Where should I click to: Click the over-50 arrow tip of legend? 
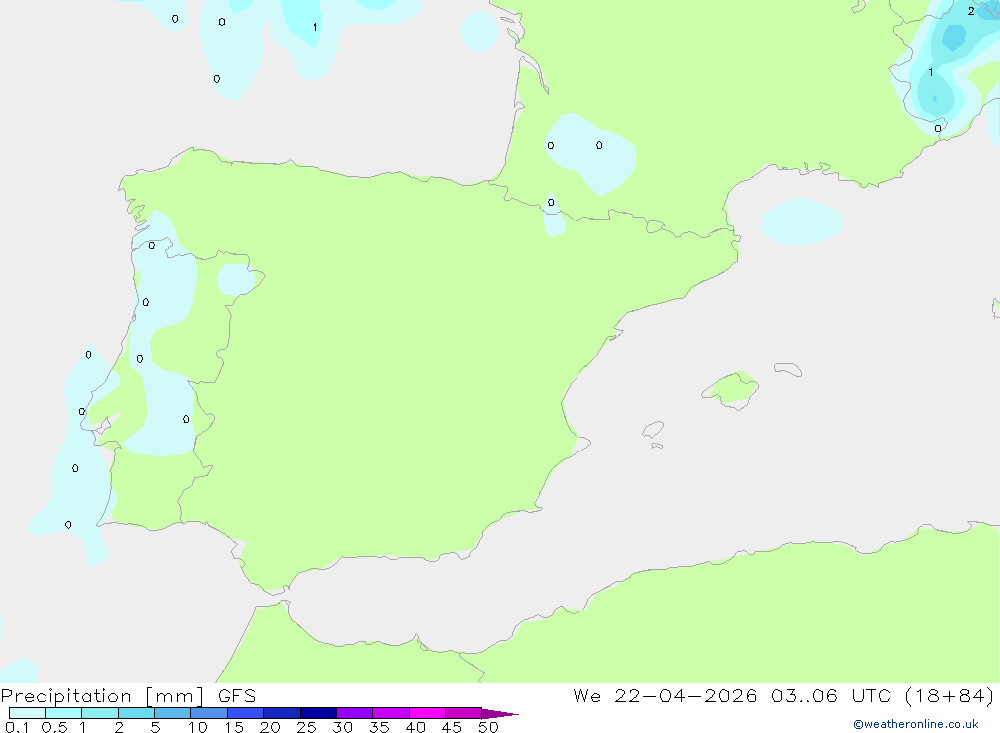(x=499, y=713)
